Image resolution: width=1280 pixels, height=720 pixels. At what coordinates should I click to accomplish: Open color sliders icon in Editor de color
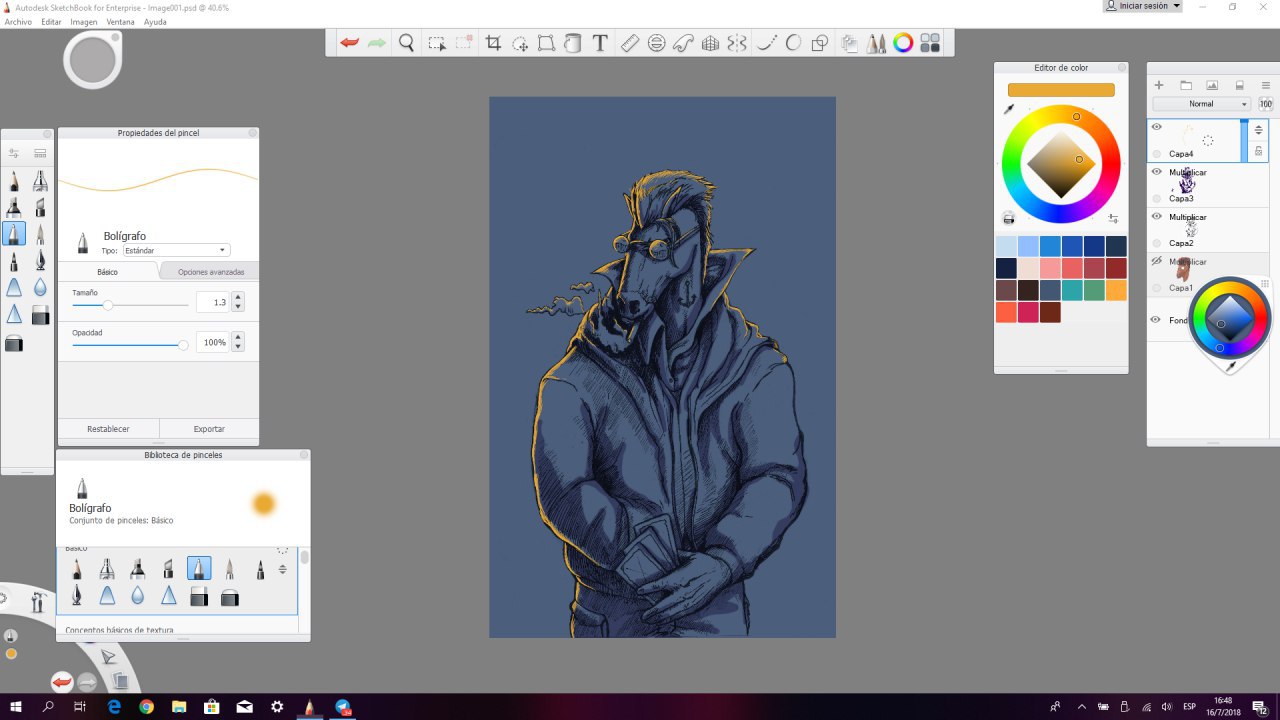pyautogui.click(x=1113, y=218)
